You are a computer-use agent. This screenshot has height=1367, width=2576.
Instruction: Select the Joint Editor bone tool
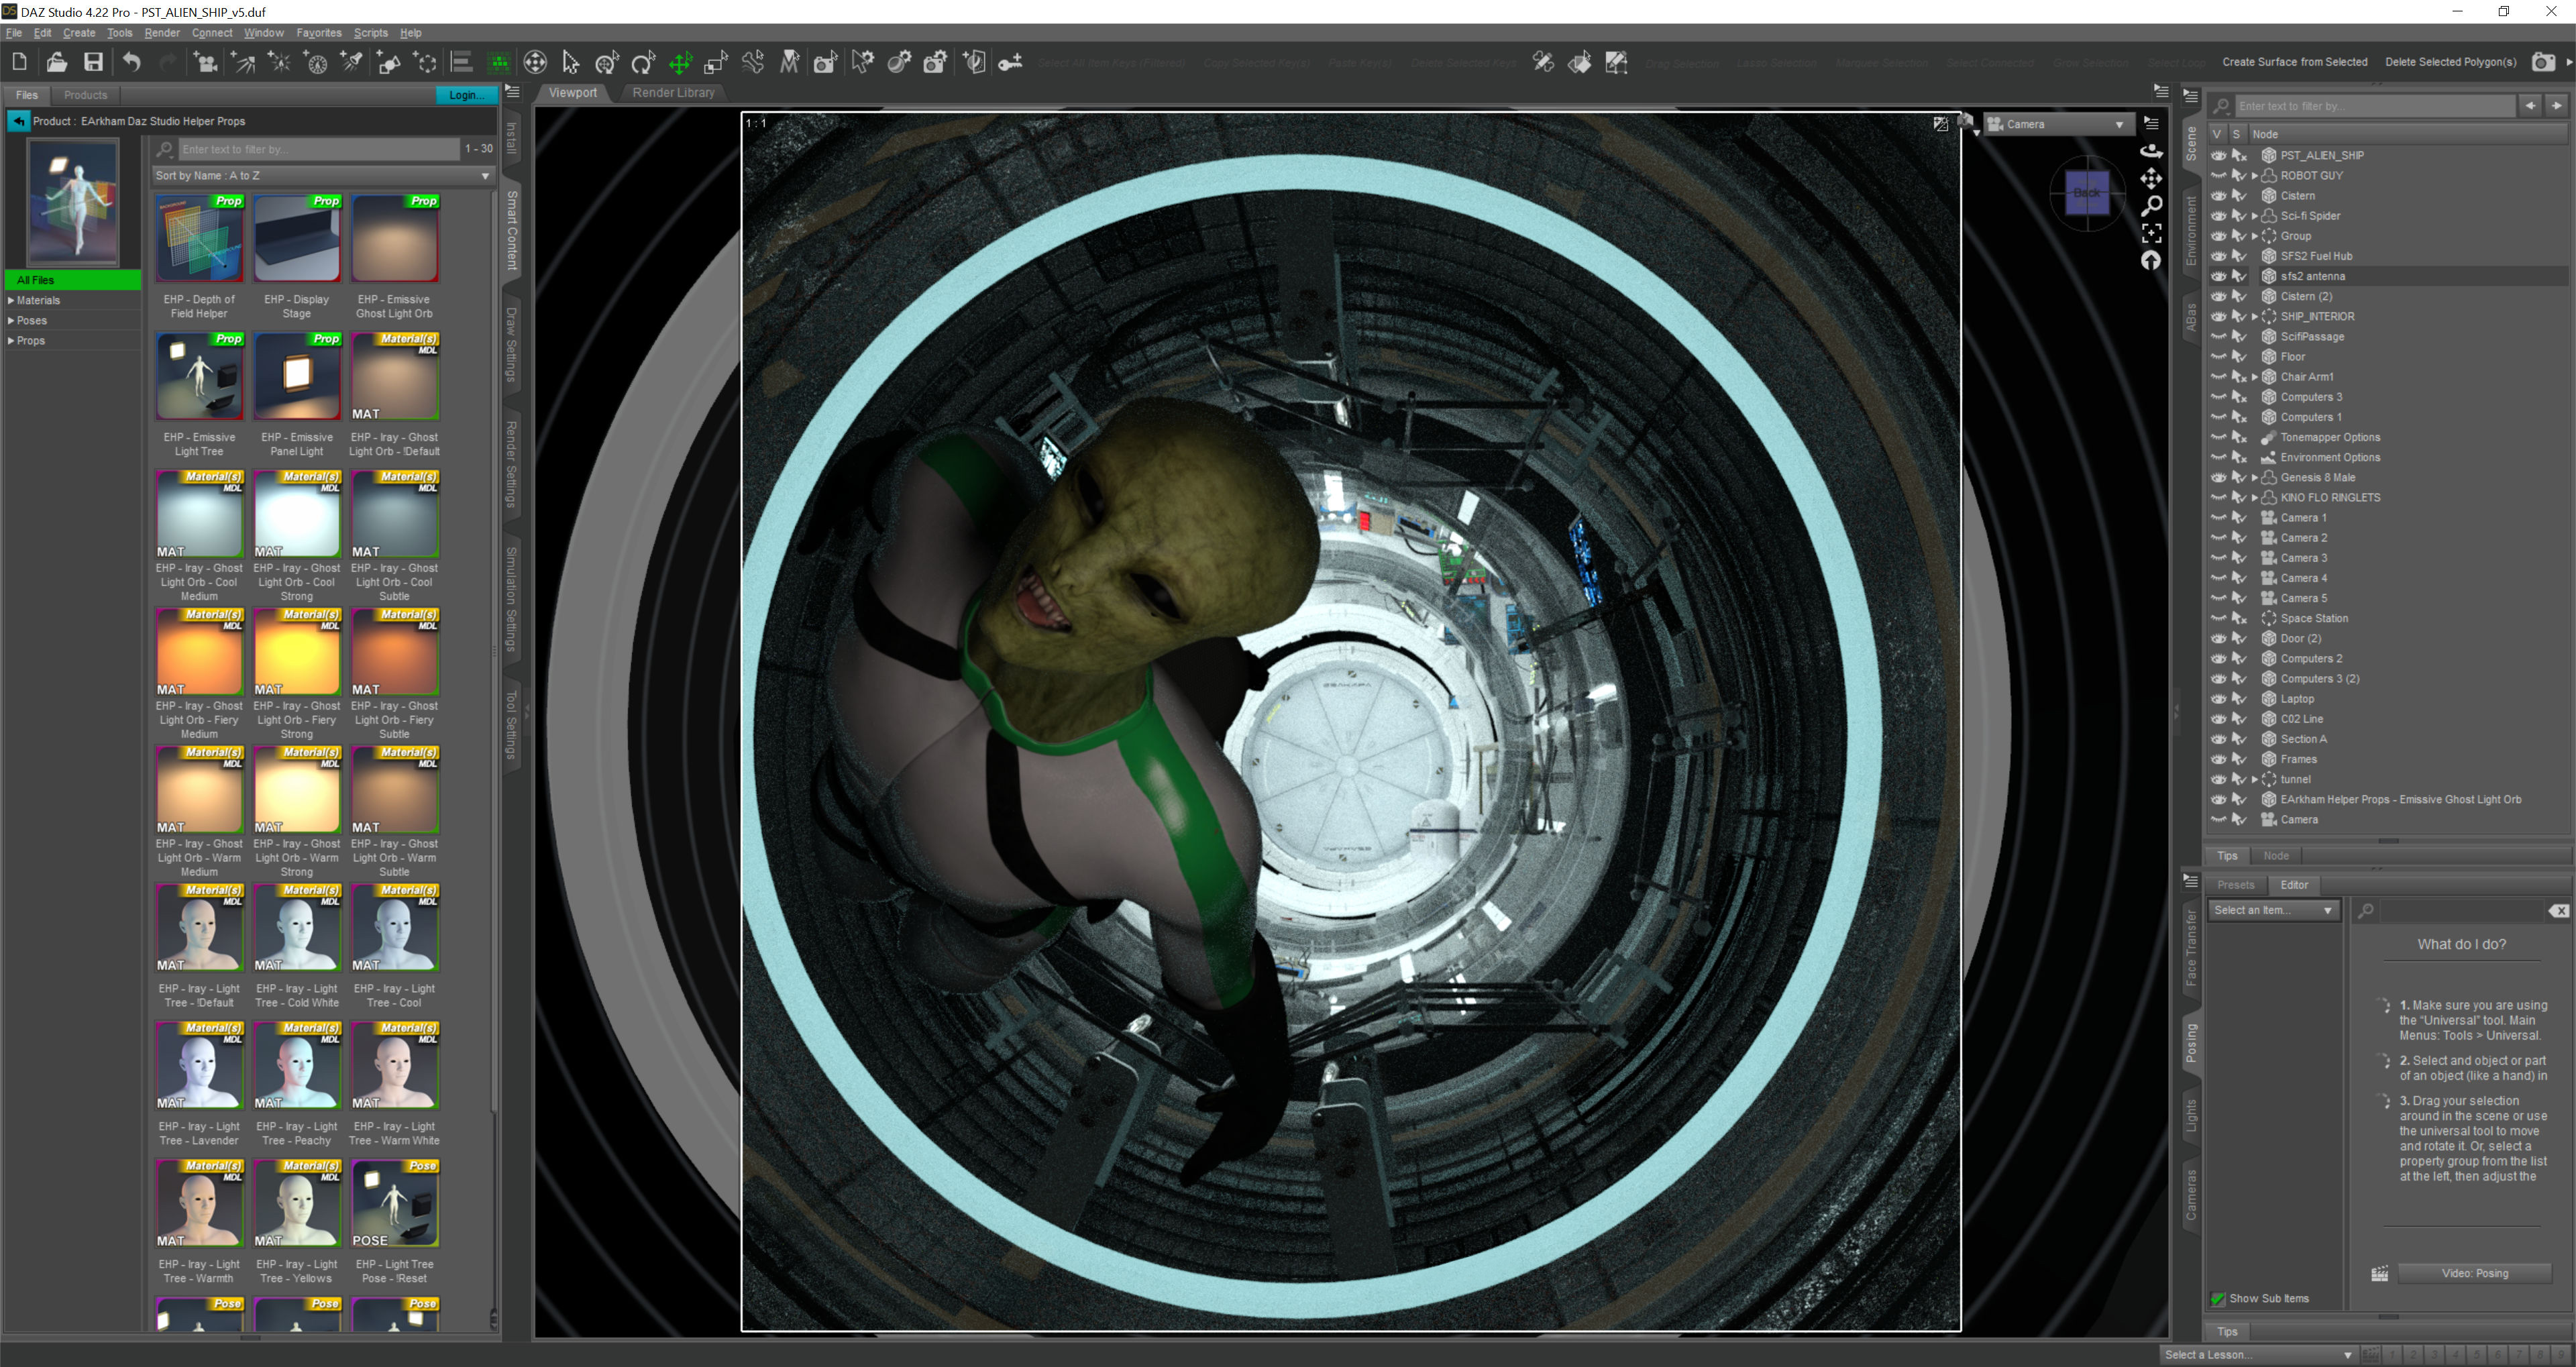click(x=753, y=62)
